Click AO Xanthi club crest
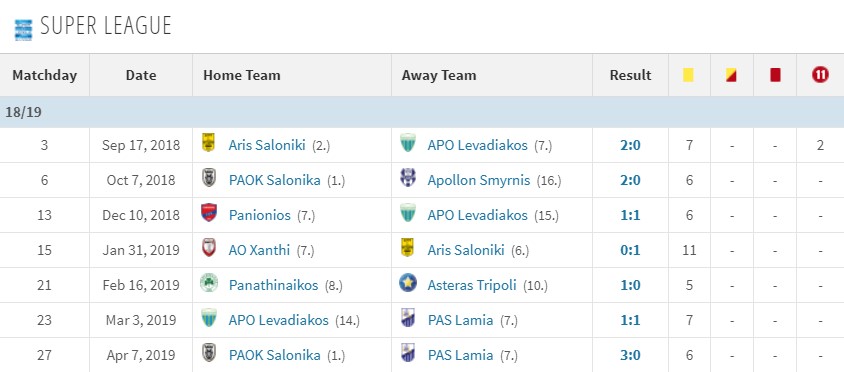The image size is (844, 372). tap(208, 250)
